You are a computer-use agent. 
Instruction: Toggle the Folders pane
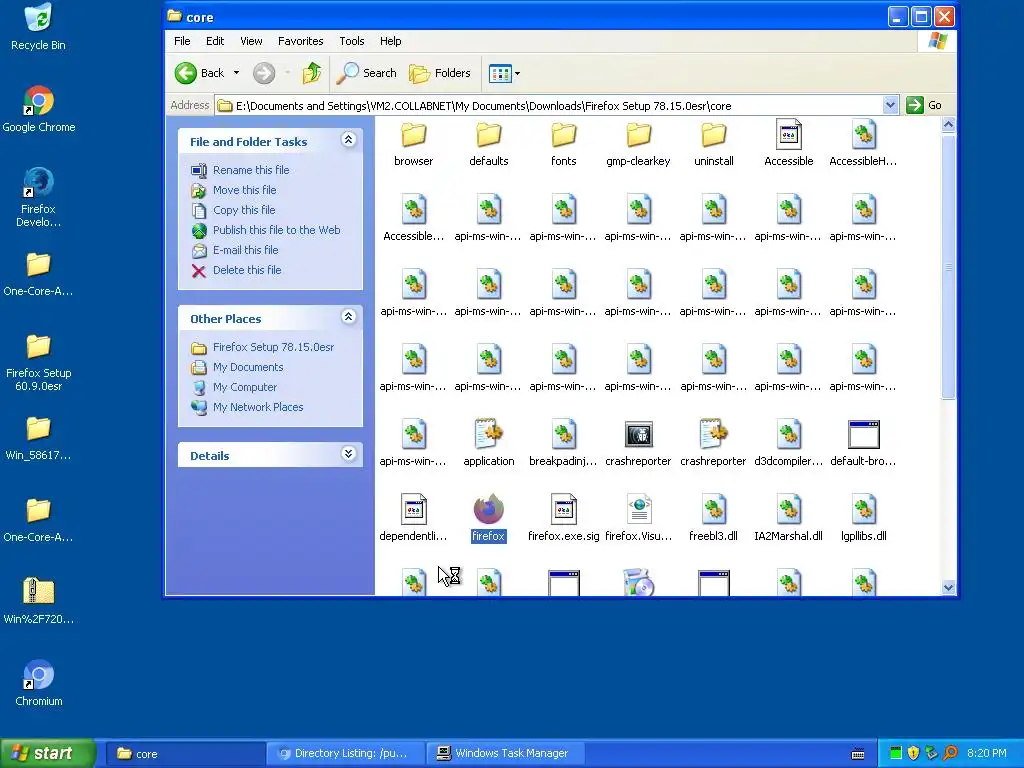click(x=440, y=73)
